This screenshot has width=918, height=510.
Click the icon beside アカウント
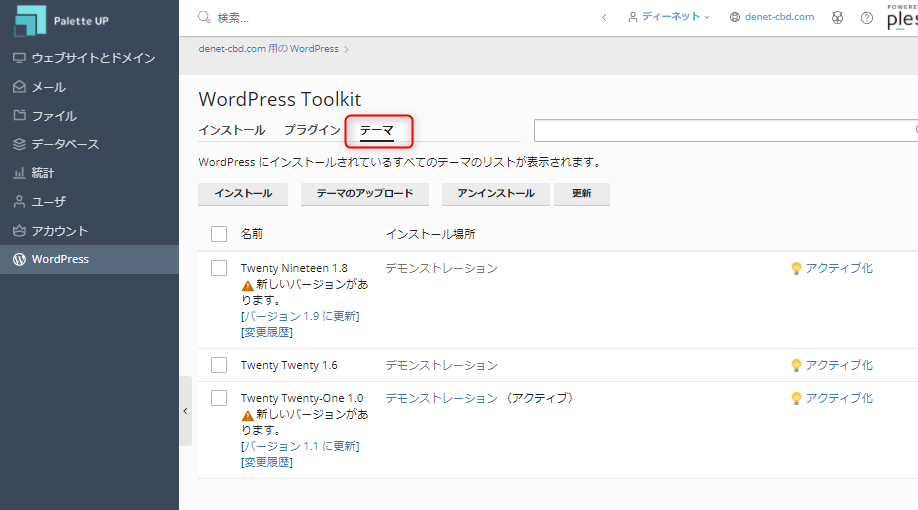pyautogui.click(x=19, y=231)
